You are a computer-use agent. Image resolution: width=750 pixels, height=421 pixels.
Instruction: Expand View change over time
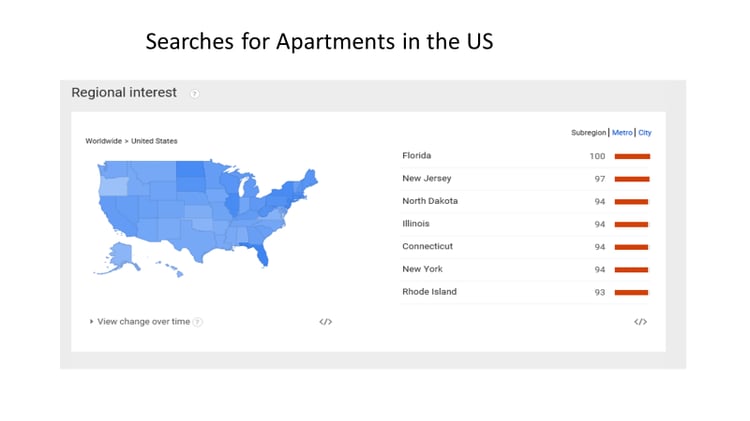(140, 321)
